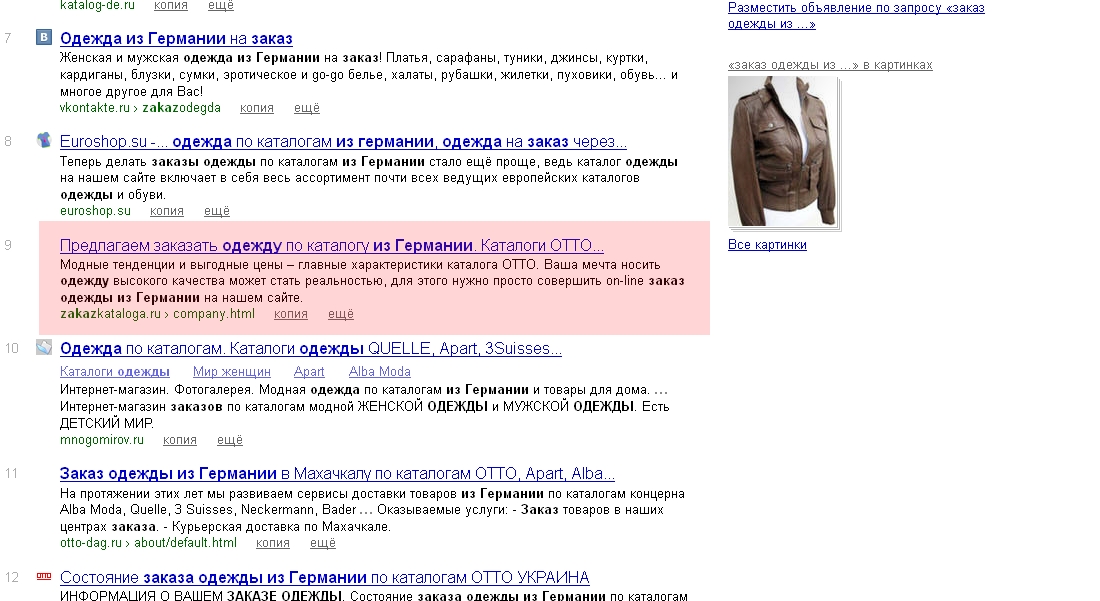The height and width of the screenshot is (601, 1100).
Task: Open the 'копия' link under the vkontakte.ru result
Action: click(x=257, y=108)
